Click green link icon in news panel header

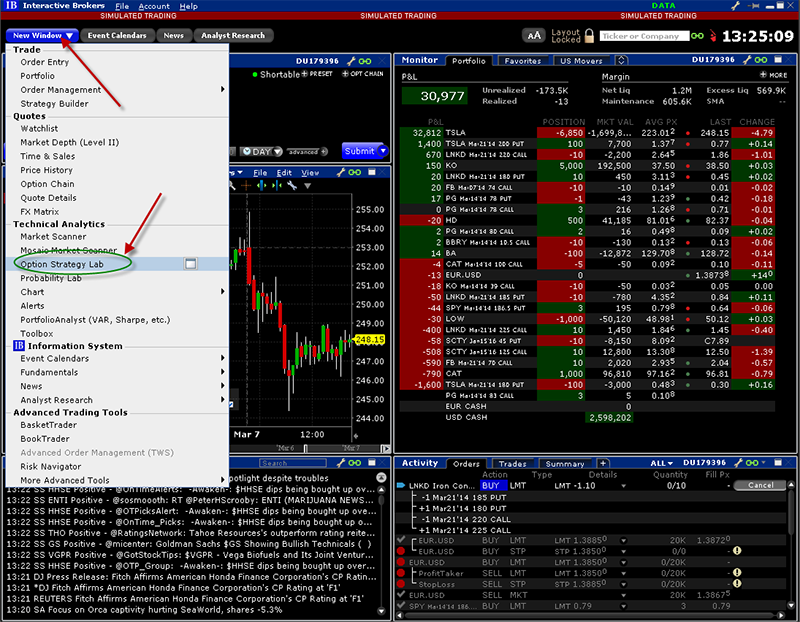355,463
